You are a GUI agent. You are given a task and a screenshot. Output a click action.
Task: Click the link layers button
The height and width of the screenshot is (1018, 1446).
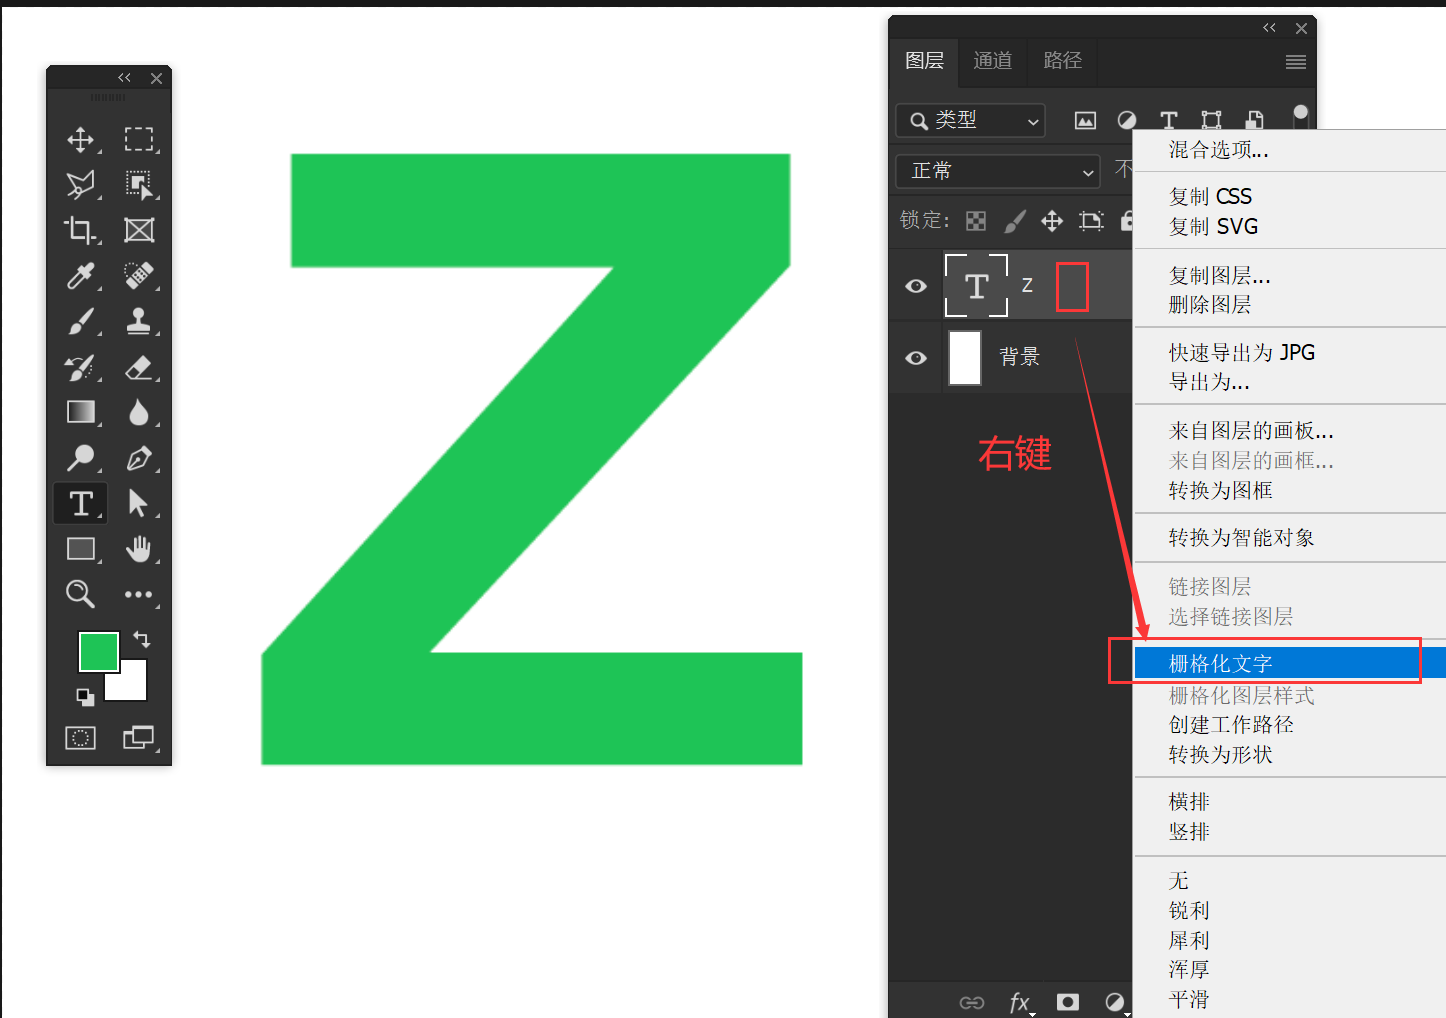(x=972, y=1002)
